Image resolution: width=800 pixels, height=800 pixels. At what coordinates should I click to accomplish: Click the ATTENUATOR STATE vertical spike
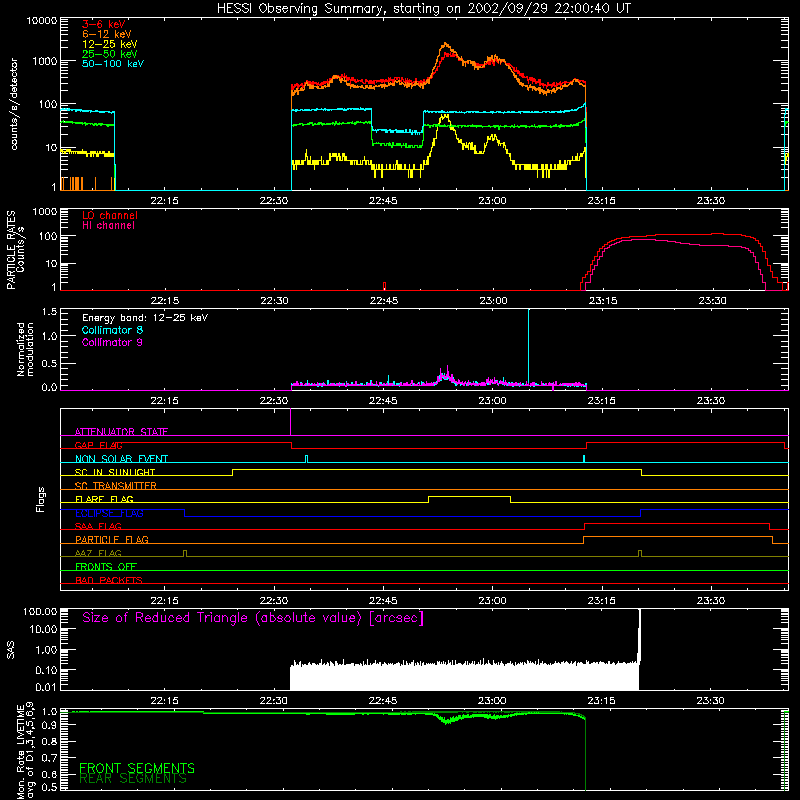[291, 422]
